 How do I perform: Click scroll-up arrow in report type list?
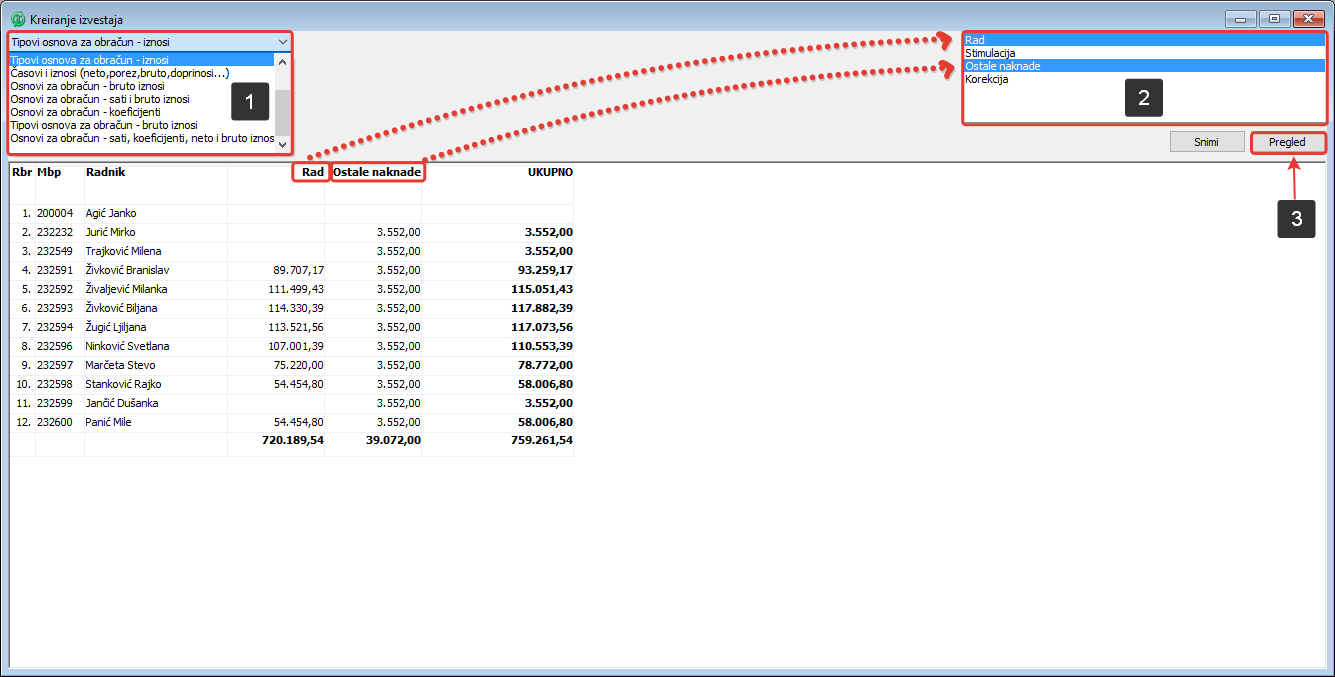[x=282, y=62]
